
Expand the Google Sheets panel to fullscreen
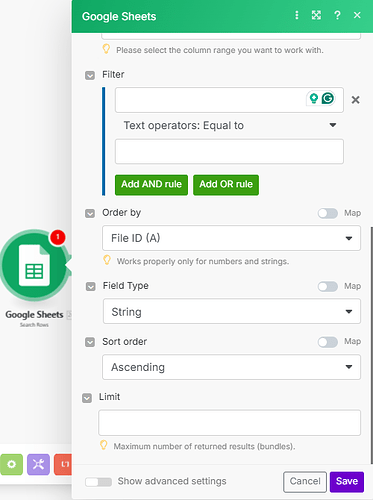[x=316, y=15]
